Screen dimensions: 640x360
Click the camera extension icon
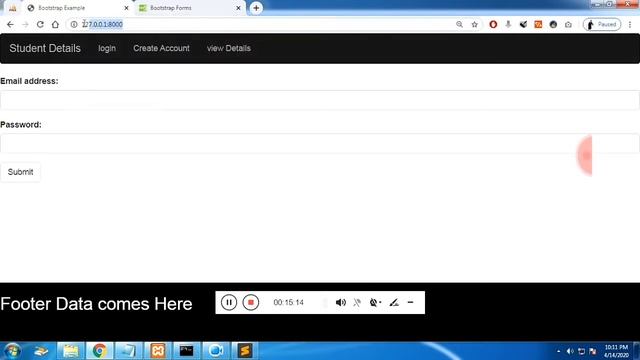(x=568, y=24)
